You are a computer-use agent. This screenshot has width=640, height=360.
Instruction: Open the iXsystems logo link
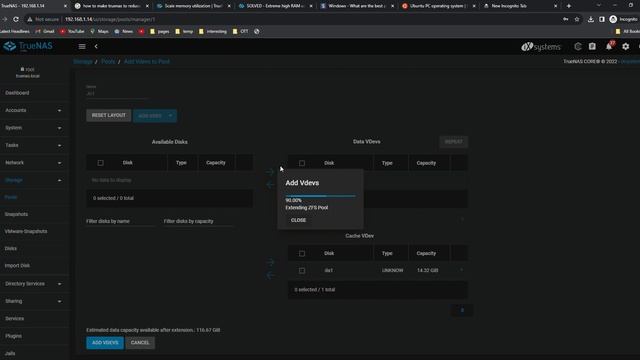tap(541, 47)
